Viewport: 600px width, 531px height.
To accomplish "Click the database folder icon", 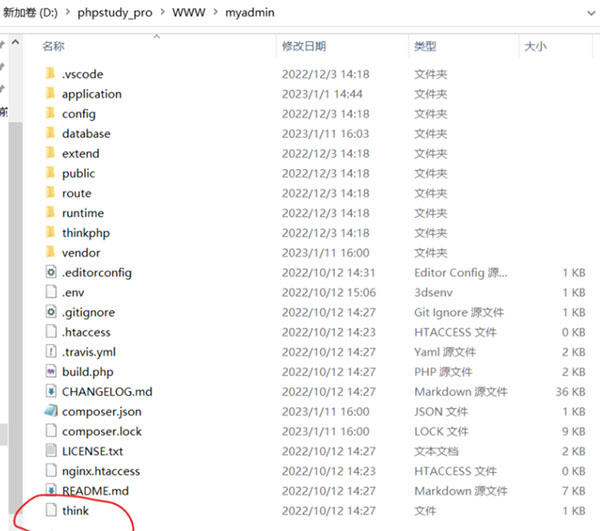I will tap(50, 132).
